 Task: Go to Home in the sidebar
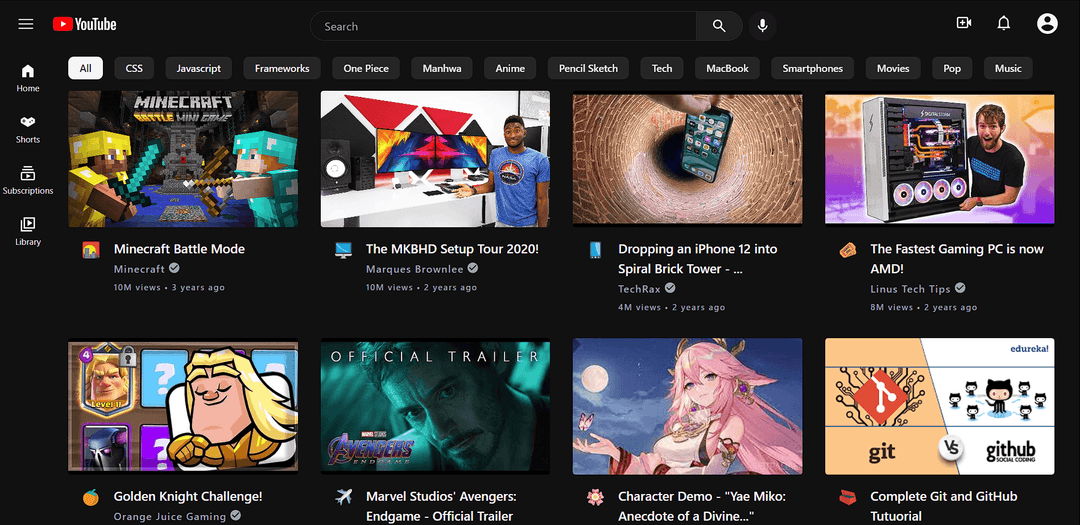pos(28,79)
